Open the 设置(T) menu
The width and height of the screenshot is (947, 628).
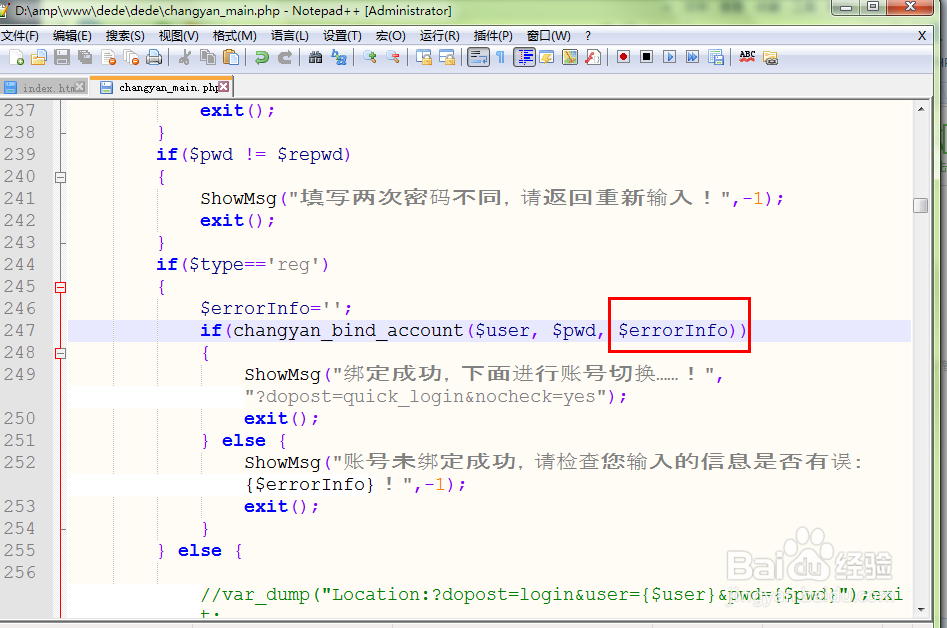[342, 36]
